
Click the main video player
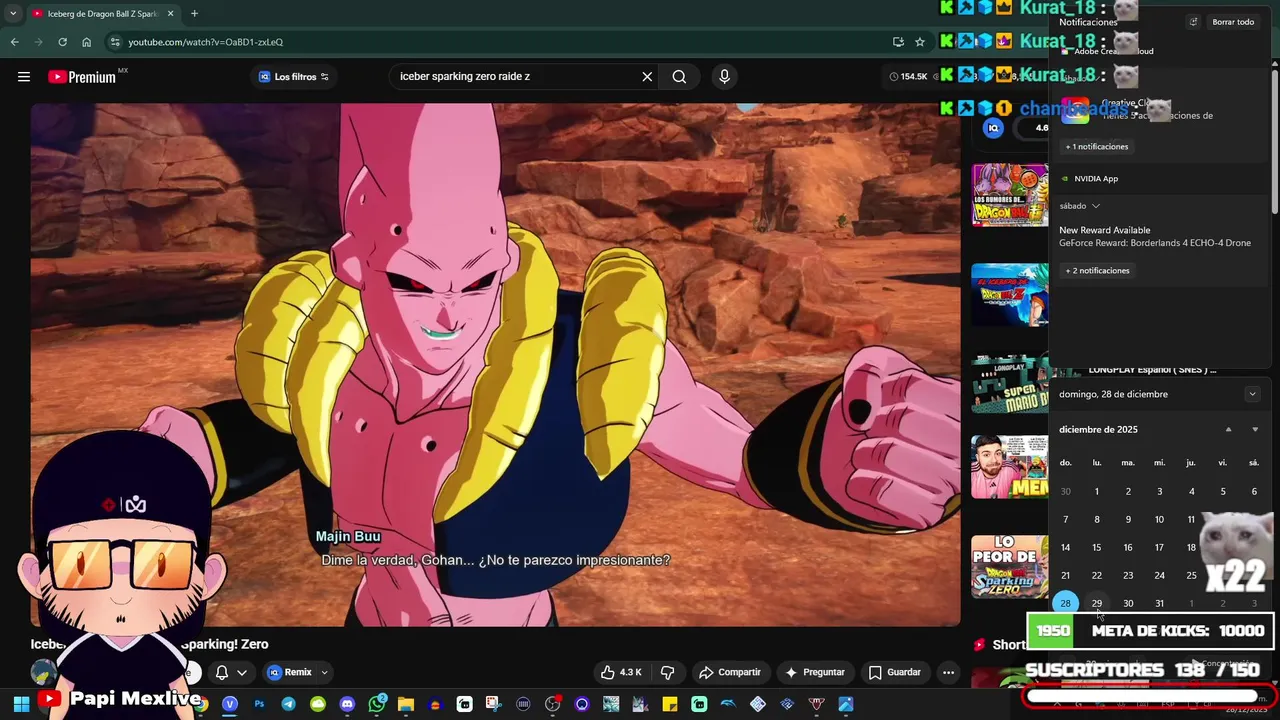pos(495,365)
